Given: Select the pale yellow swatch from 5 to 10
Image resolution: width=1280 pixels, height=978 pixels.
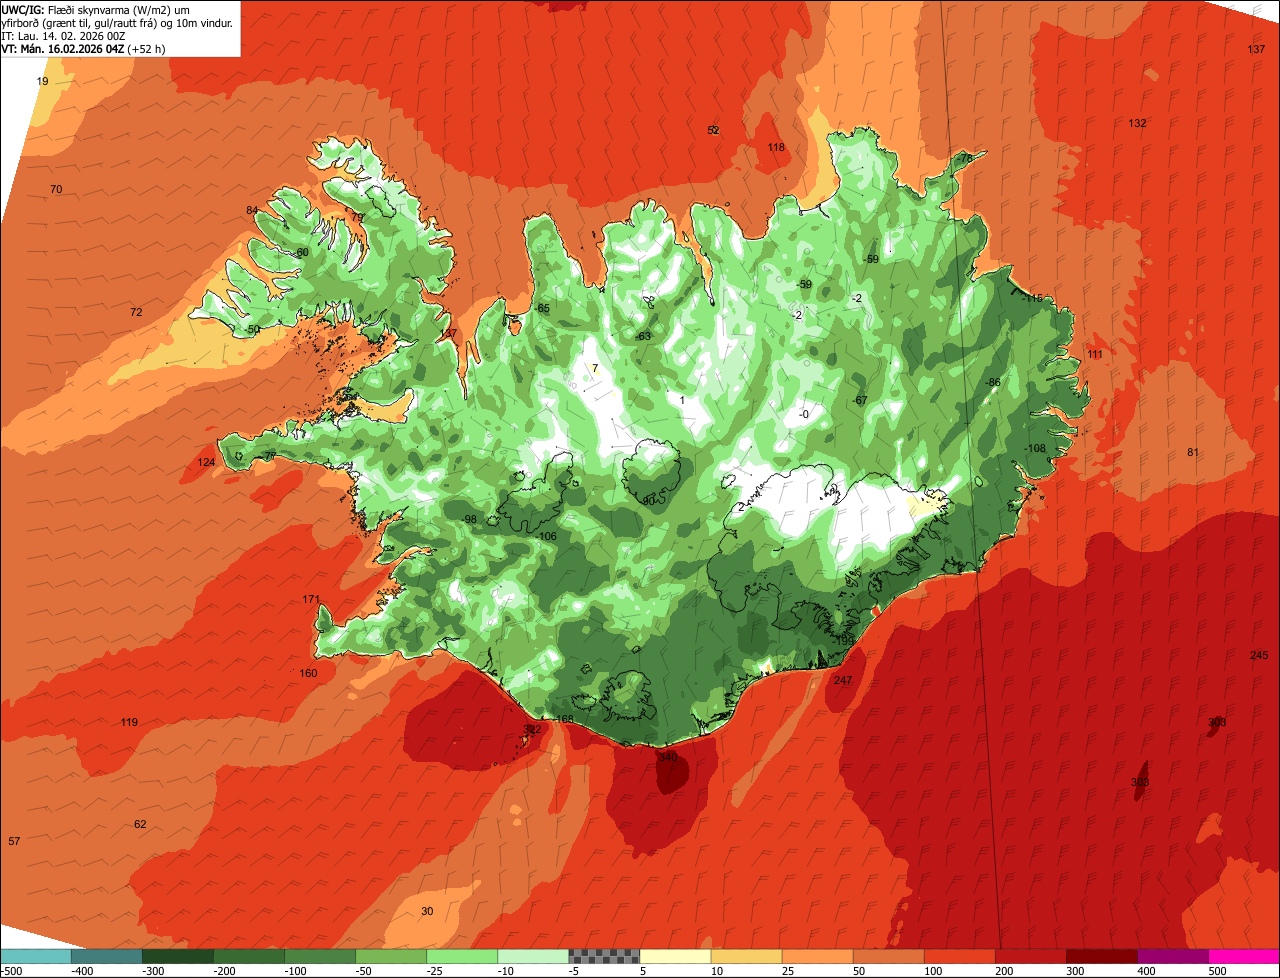Looking at the screenshot, I should [x=675, y=956].
